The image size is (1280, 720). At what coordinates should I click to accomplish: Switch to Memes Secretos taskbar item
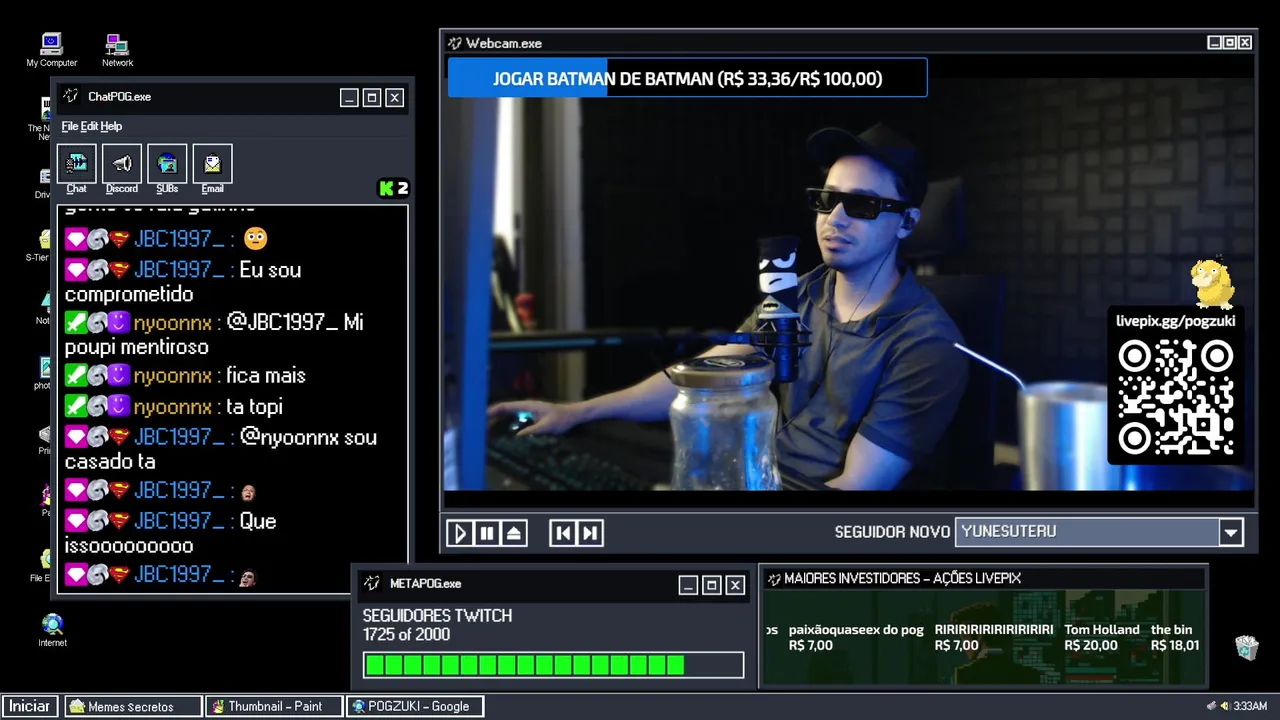pos(133,706)
